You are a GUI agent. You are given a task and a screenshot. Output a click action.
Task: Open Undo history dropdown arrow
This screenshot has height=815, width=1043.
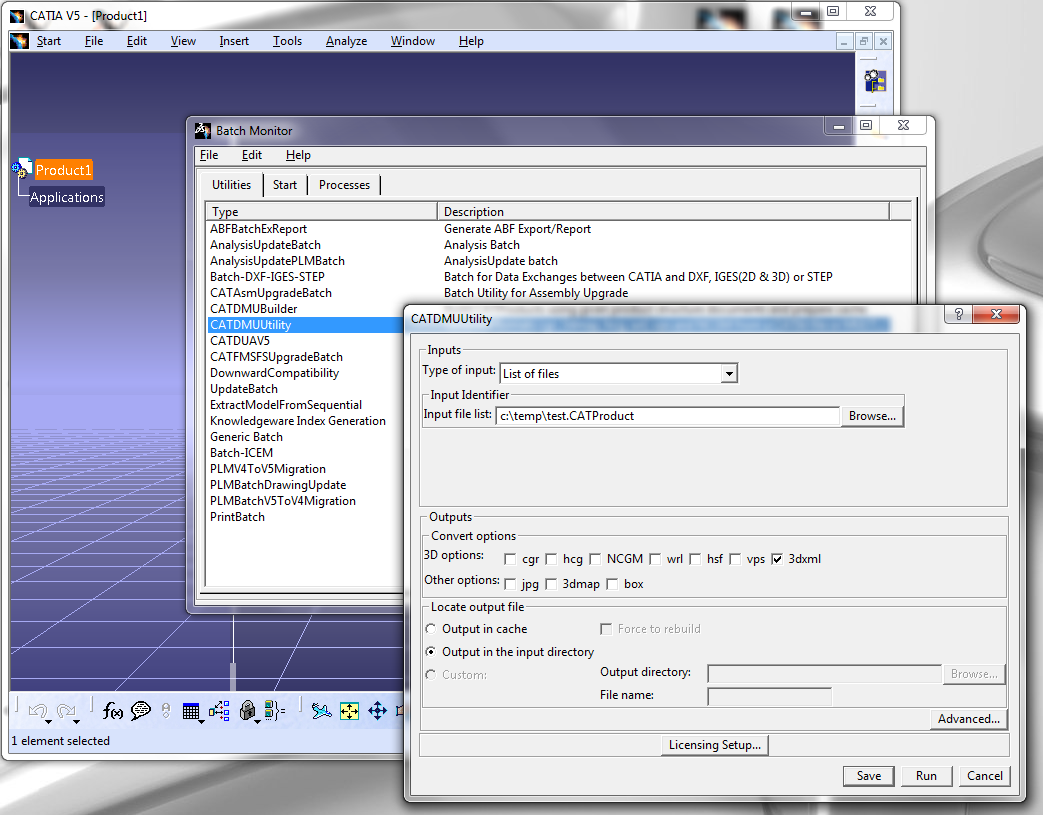click(x=49, y=722)
